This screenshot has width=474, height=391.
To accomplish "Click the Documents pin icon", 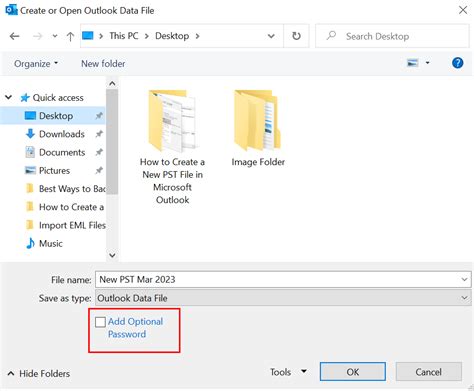I will coord(99,152).
